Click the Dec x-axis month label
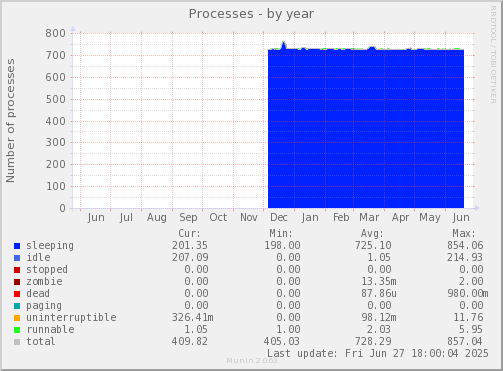 pos(279,217)
